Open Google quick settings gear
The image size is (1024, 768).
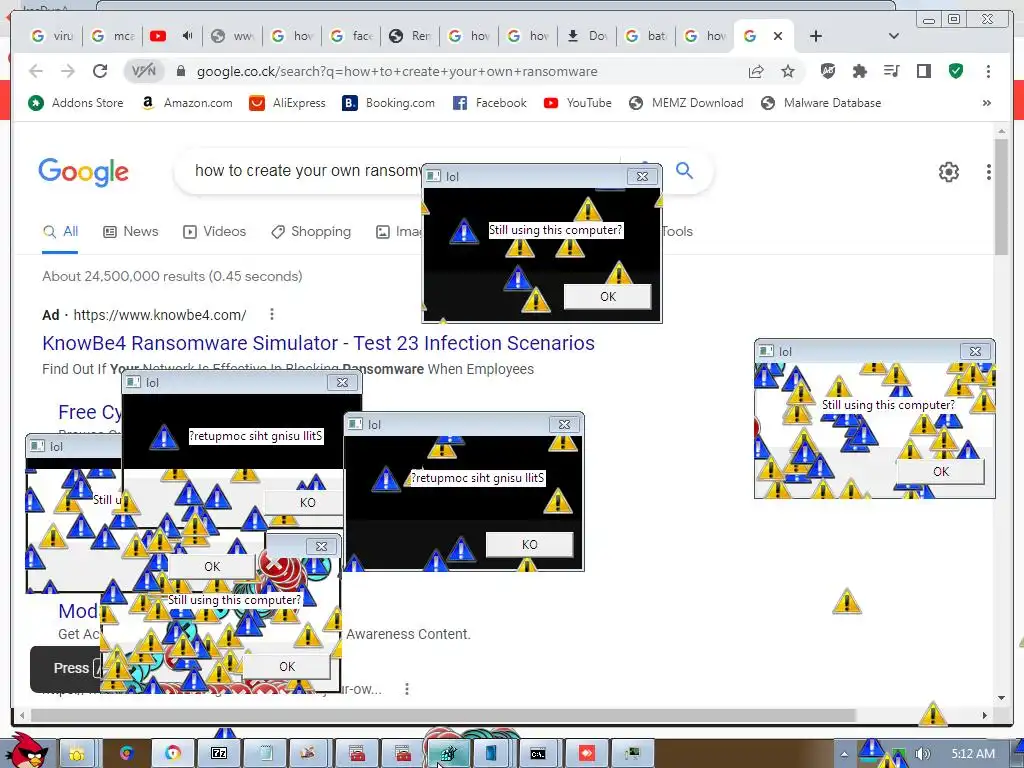coord(949,172)
